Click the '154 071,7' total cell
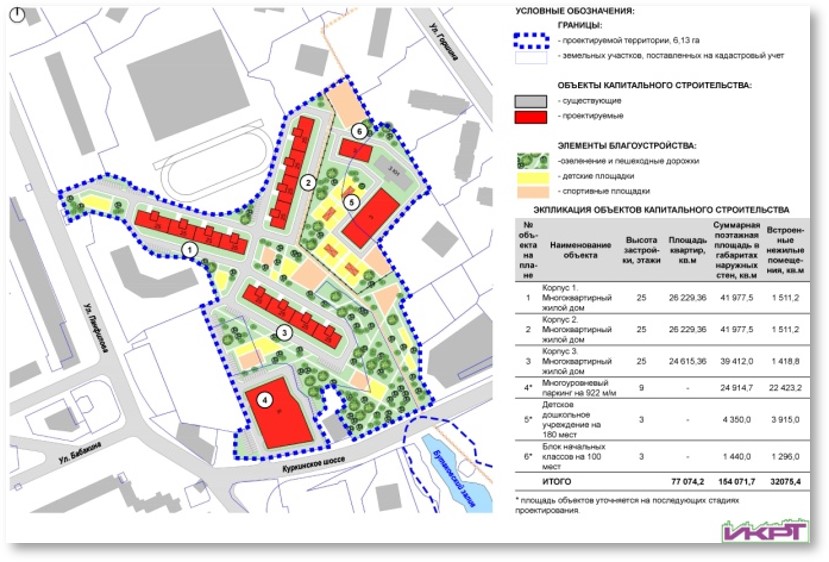The width and height of the screenshot is (829, 562). pos(736,482)
